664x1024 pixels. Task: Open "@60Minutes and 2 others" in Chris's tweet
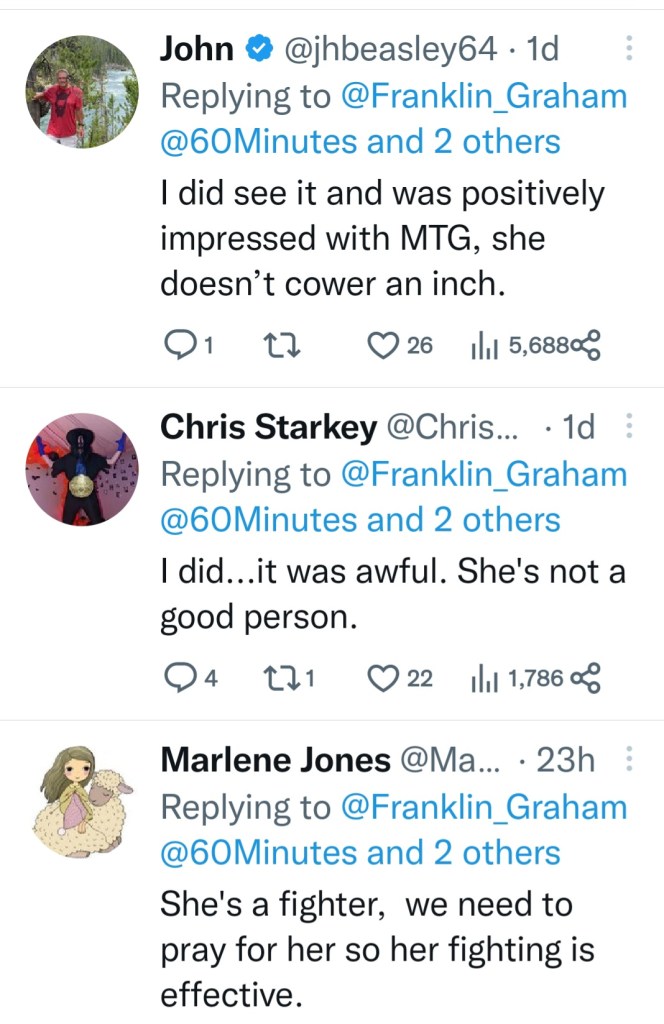tap(360, 520)
